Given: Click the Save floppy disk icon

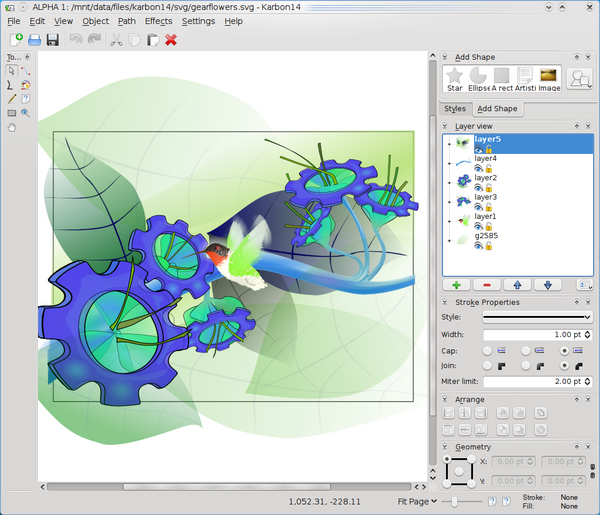Looking at the screenshot, I should [53, 40].
